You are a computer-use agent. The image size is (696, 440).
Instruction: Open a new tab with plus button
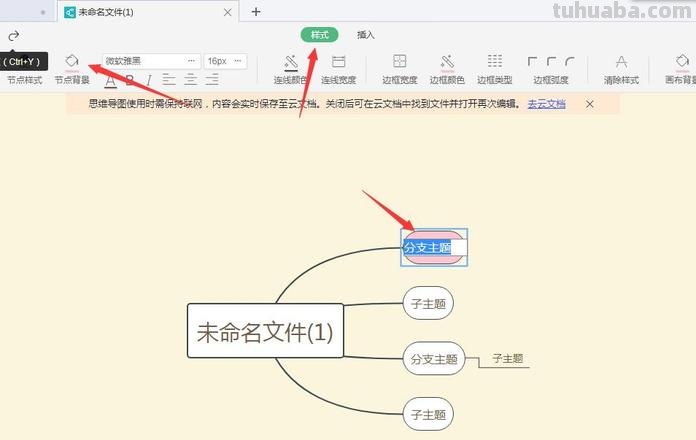[256, 12]
